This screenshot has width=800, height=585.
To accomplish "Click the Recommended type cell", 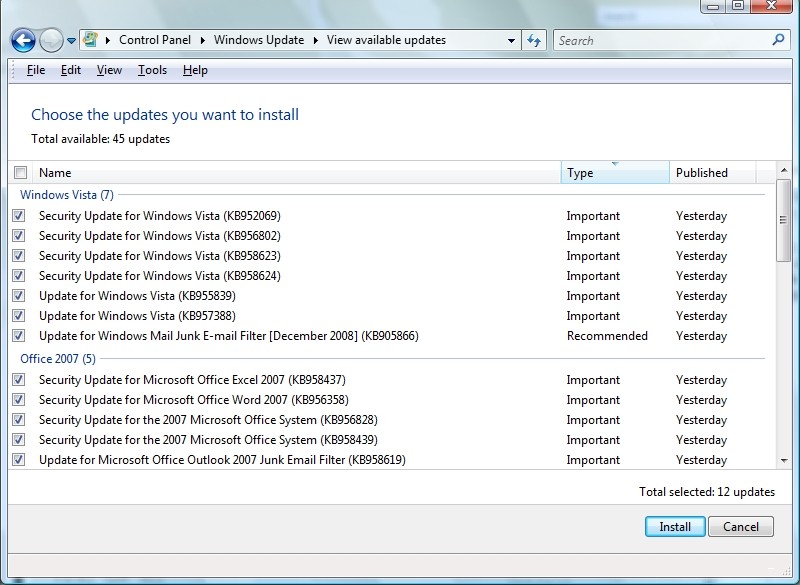I will pyautogui.click(x=607, y=336).
